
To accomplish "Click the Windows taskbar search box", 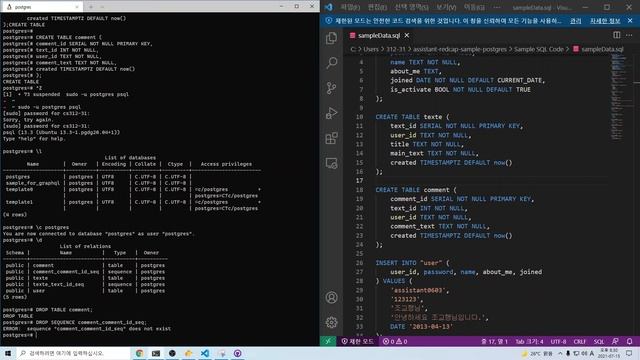I will pyautogui.click(x=73, y=353).
